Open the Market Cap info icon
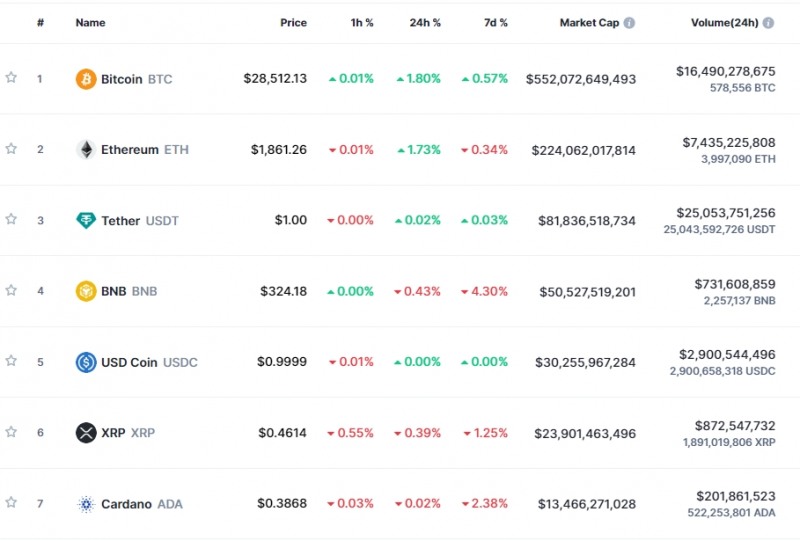Screen dimensions: 800x541 point(629,23)
